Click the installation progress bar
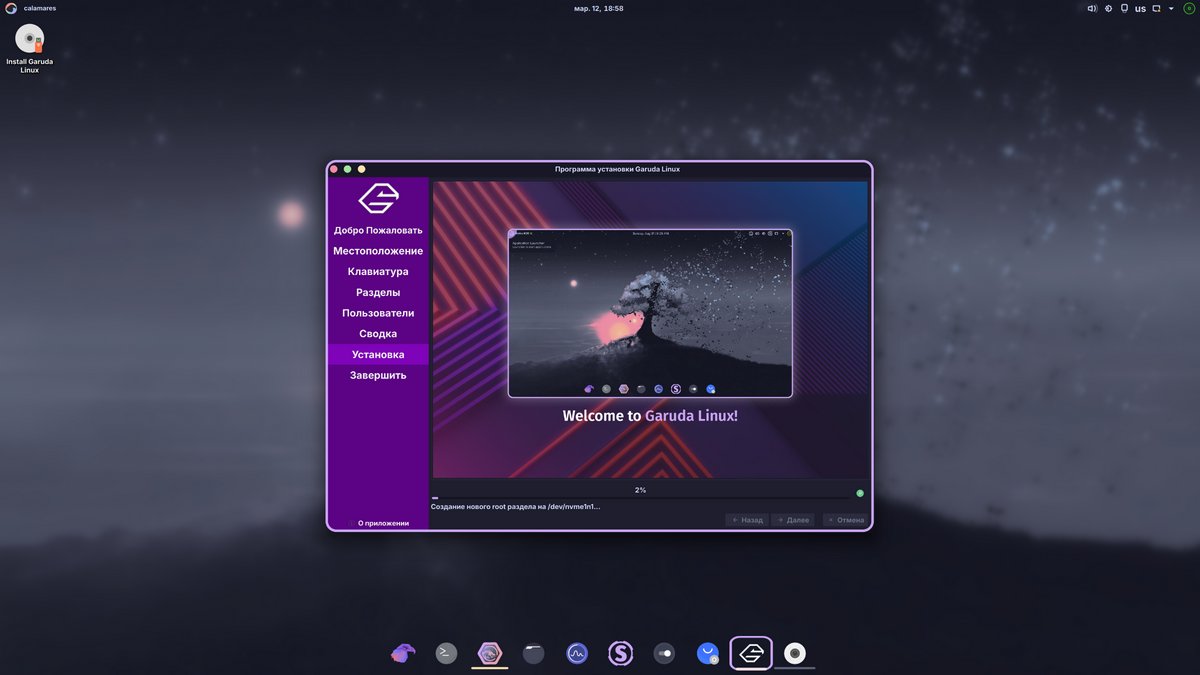 click(x=640, y=497)
